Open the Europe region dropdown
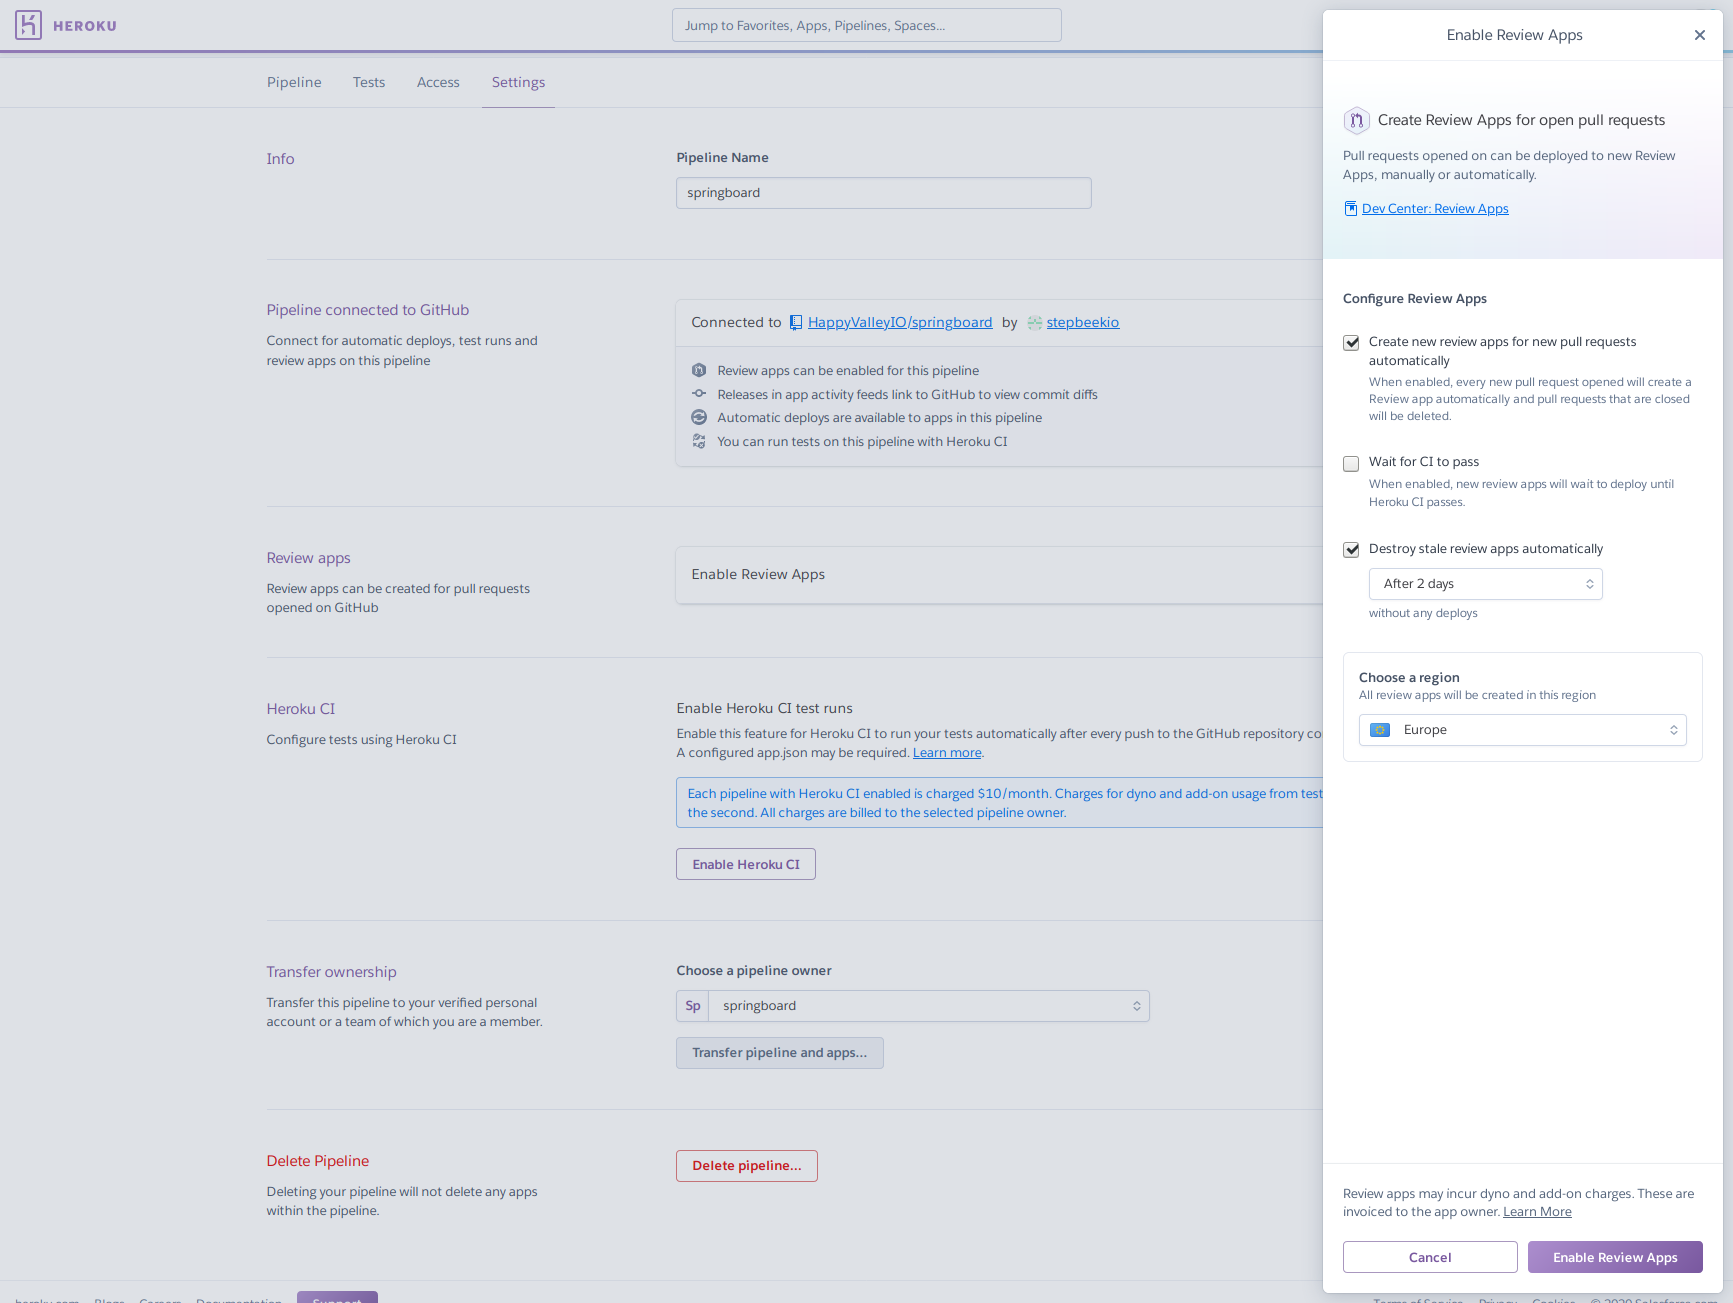 coord(1522,730)
